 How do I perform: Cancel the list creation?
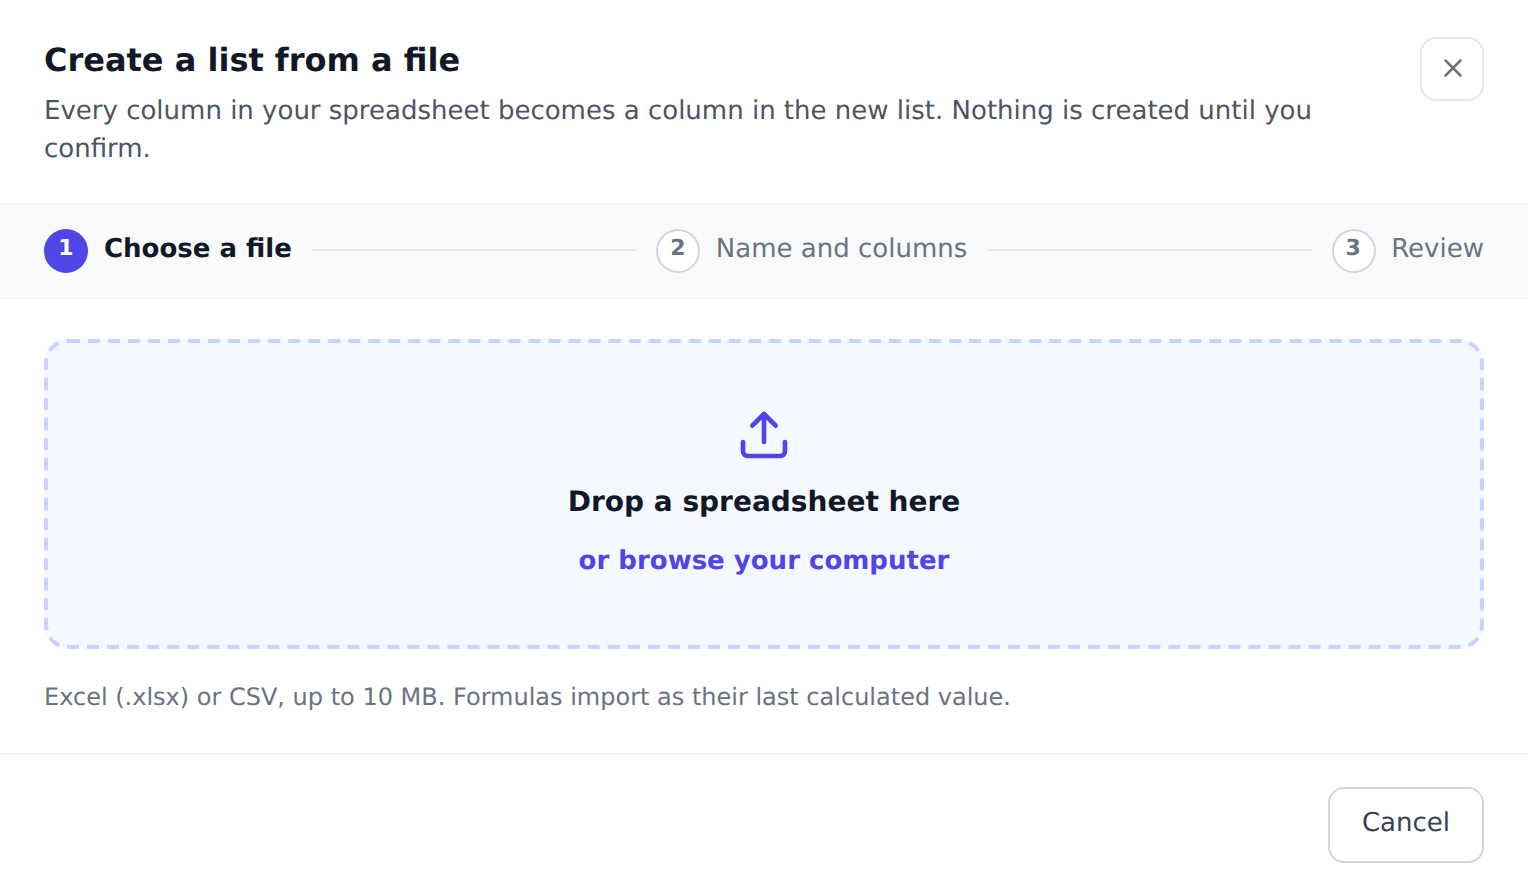click(1405, 824)
